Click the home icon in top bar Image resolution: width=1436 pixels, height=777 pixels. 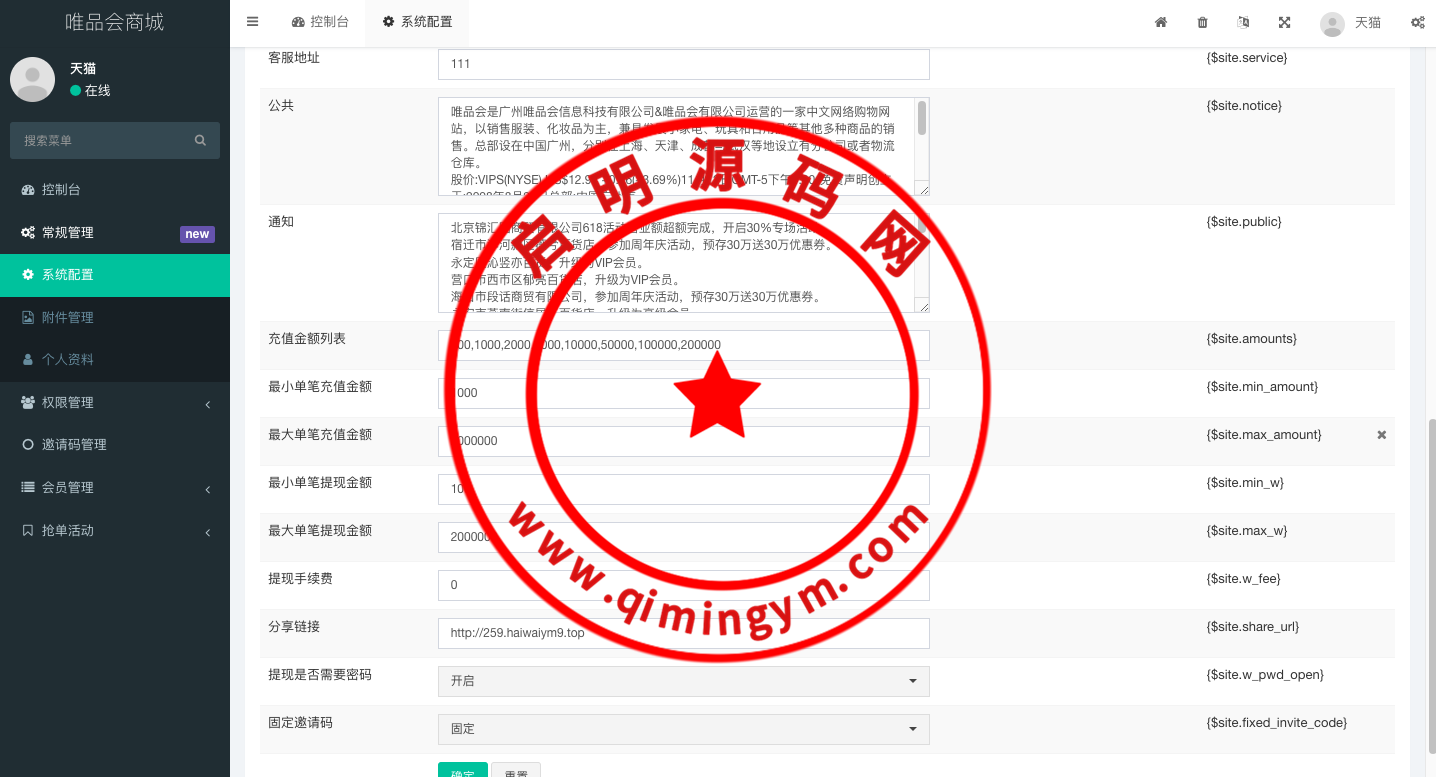click(x=1161, y=22)
